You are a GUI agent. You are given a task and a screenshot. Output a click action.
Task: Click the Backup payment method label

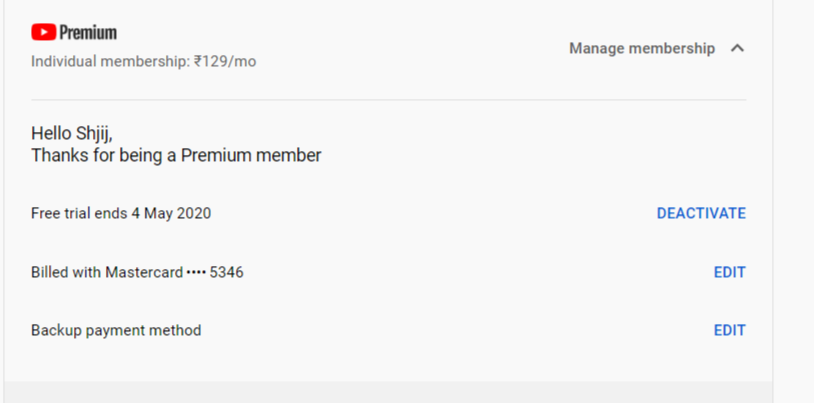point(116,330)
